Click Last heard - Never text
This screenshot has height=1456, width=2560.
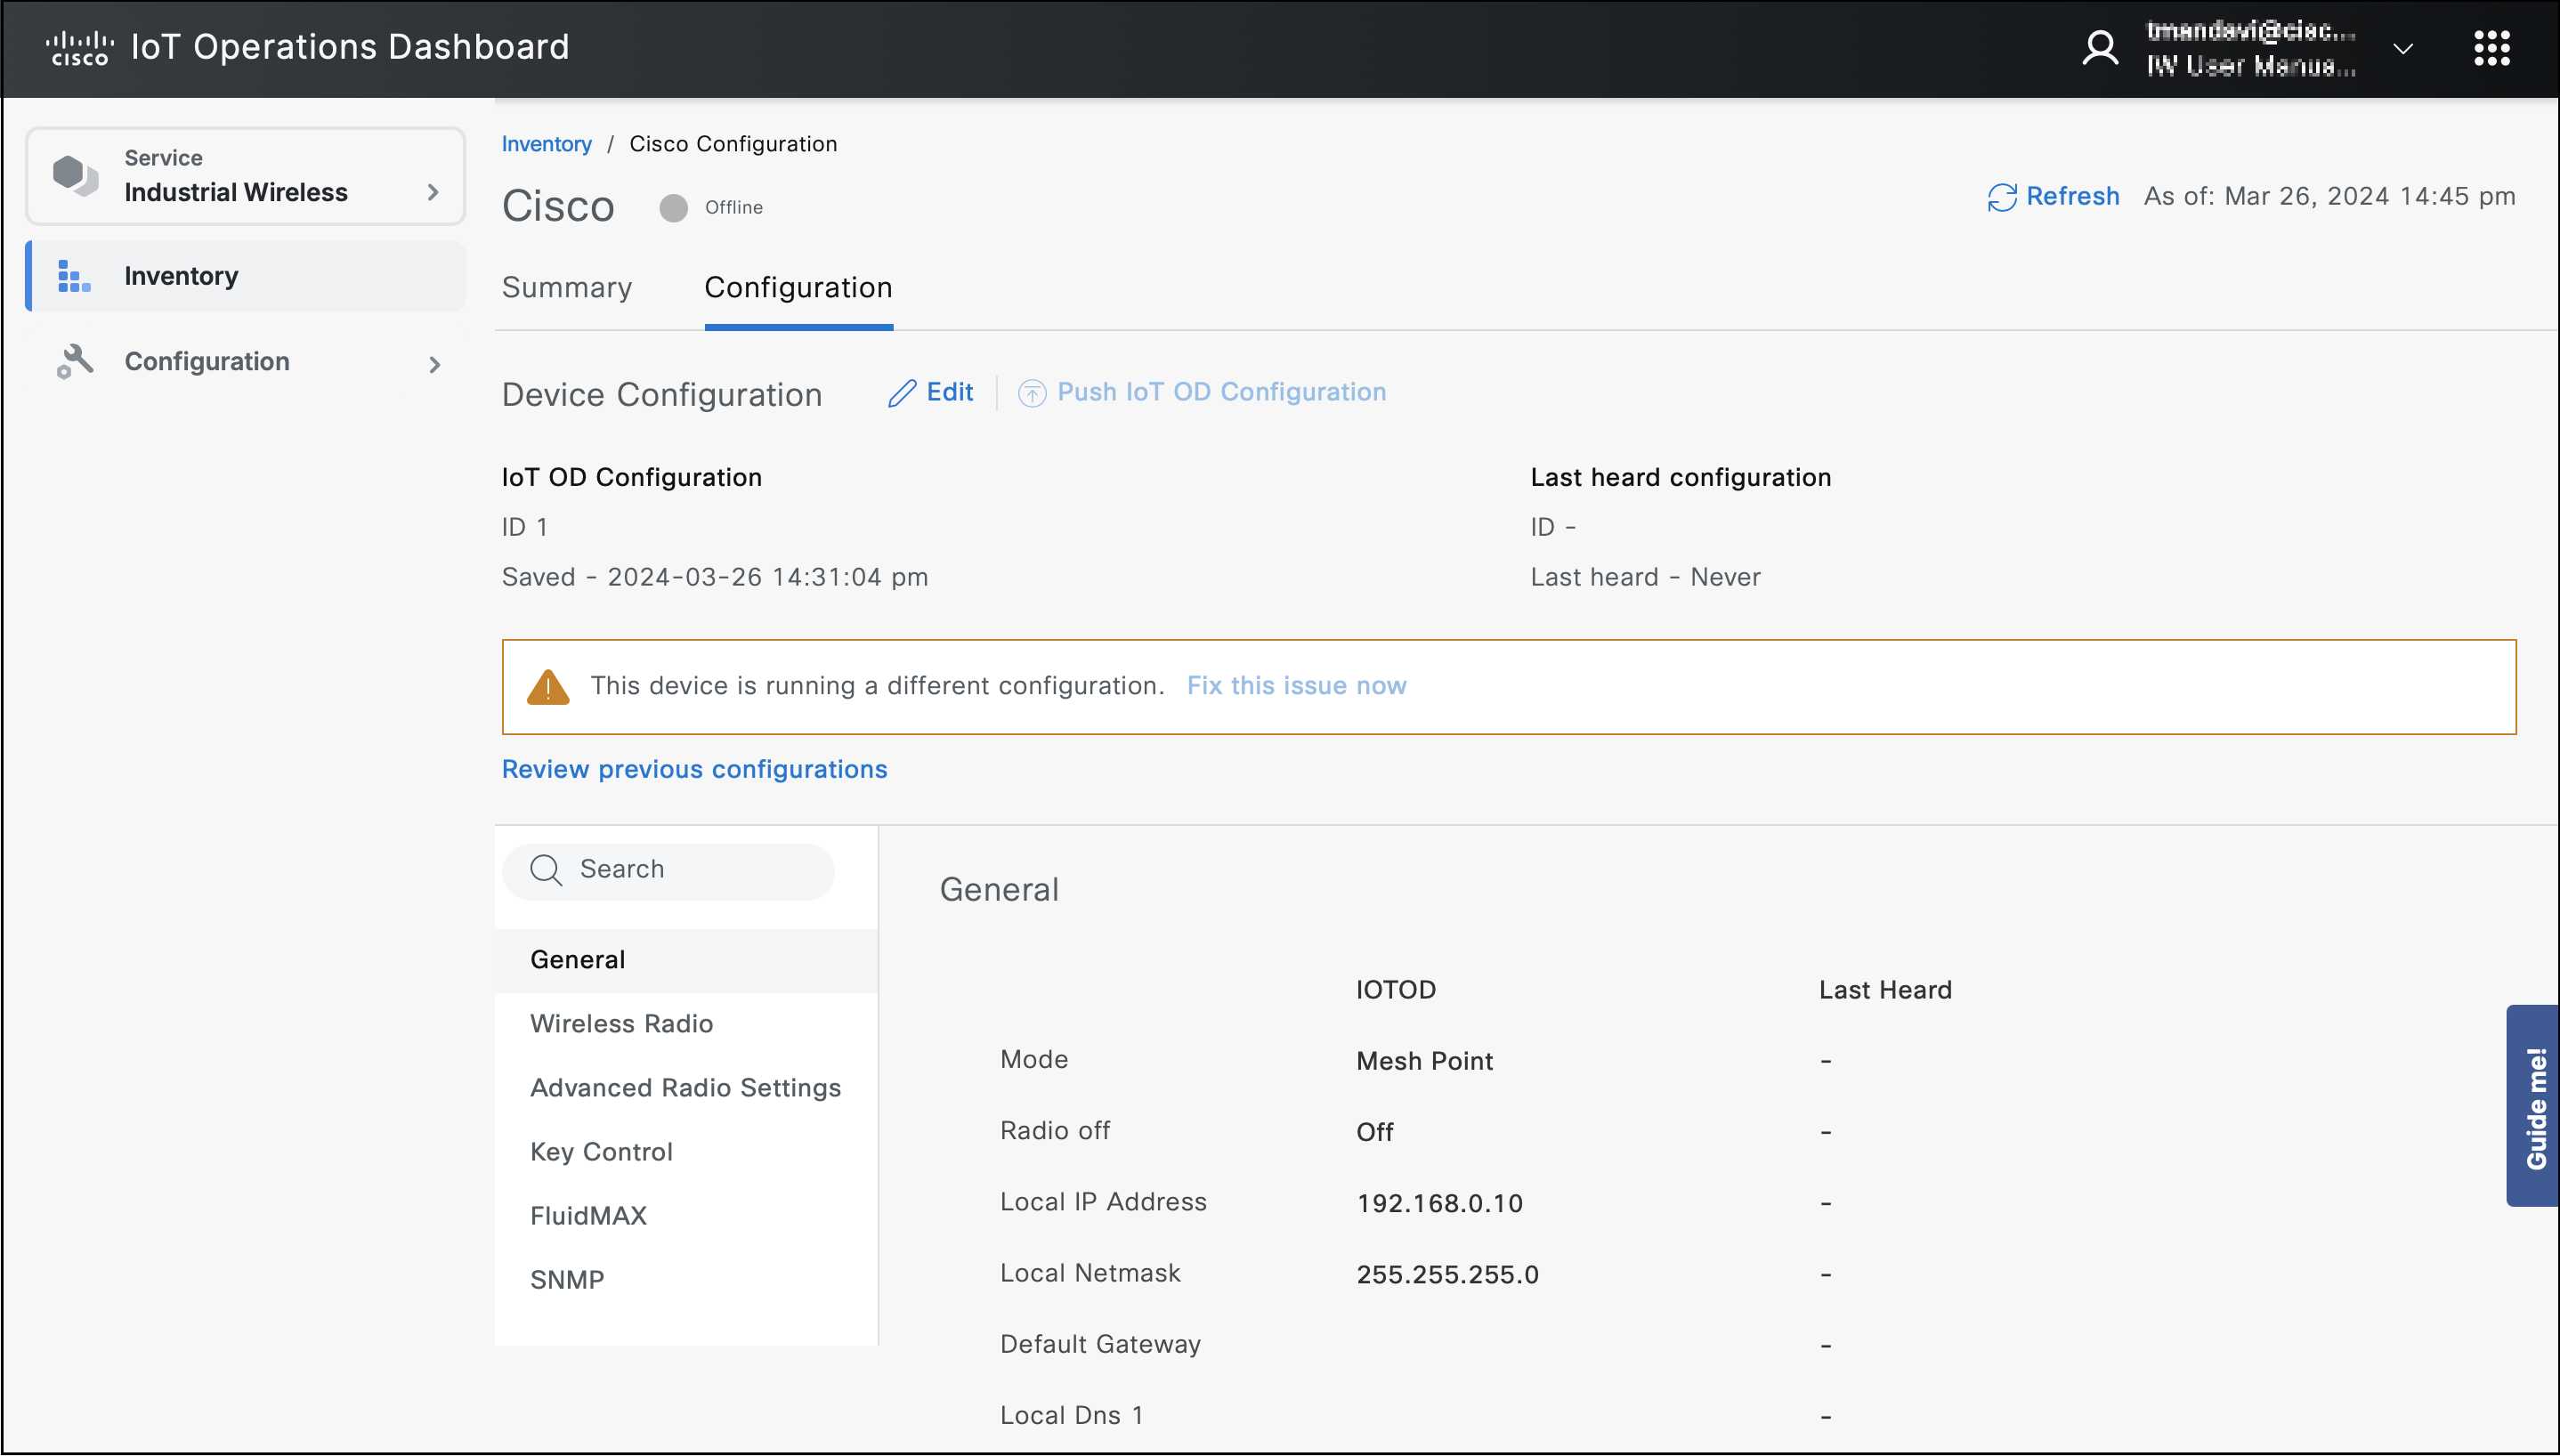tap(1645, 577)
